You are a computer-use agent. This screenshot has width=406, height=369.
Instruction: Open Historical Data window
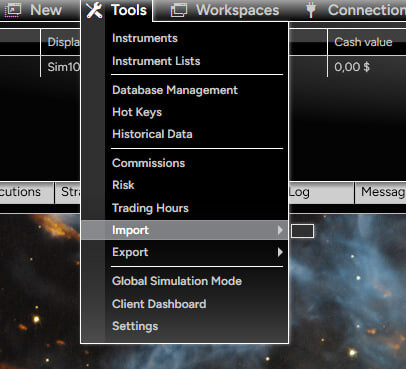tap(152, 134)
